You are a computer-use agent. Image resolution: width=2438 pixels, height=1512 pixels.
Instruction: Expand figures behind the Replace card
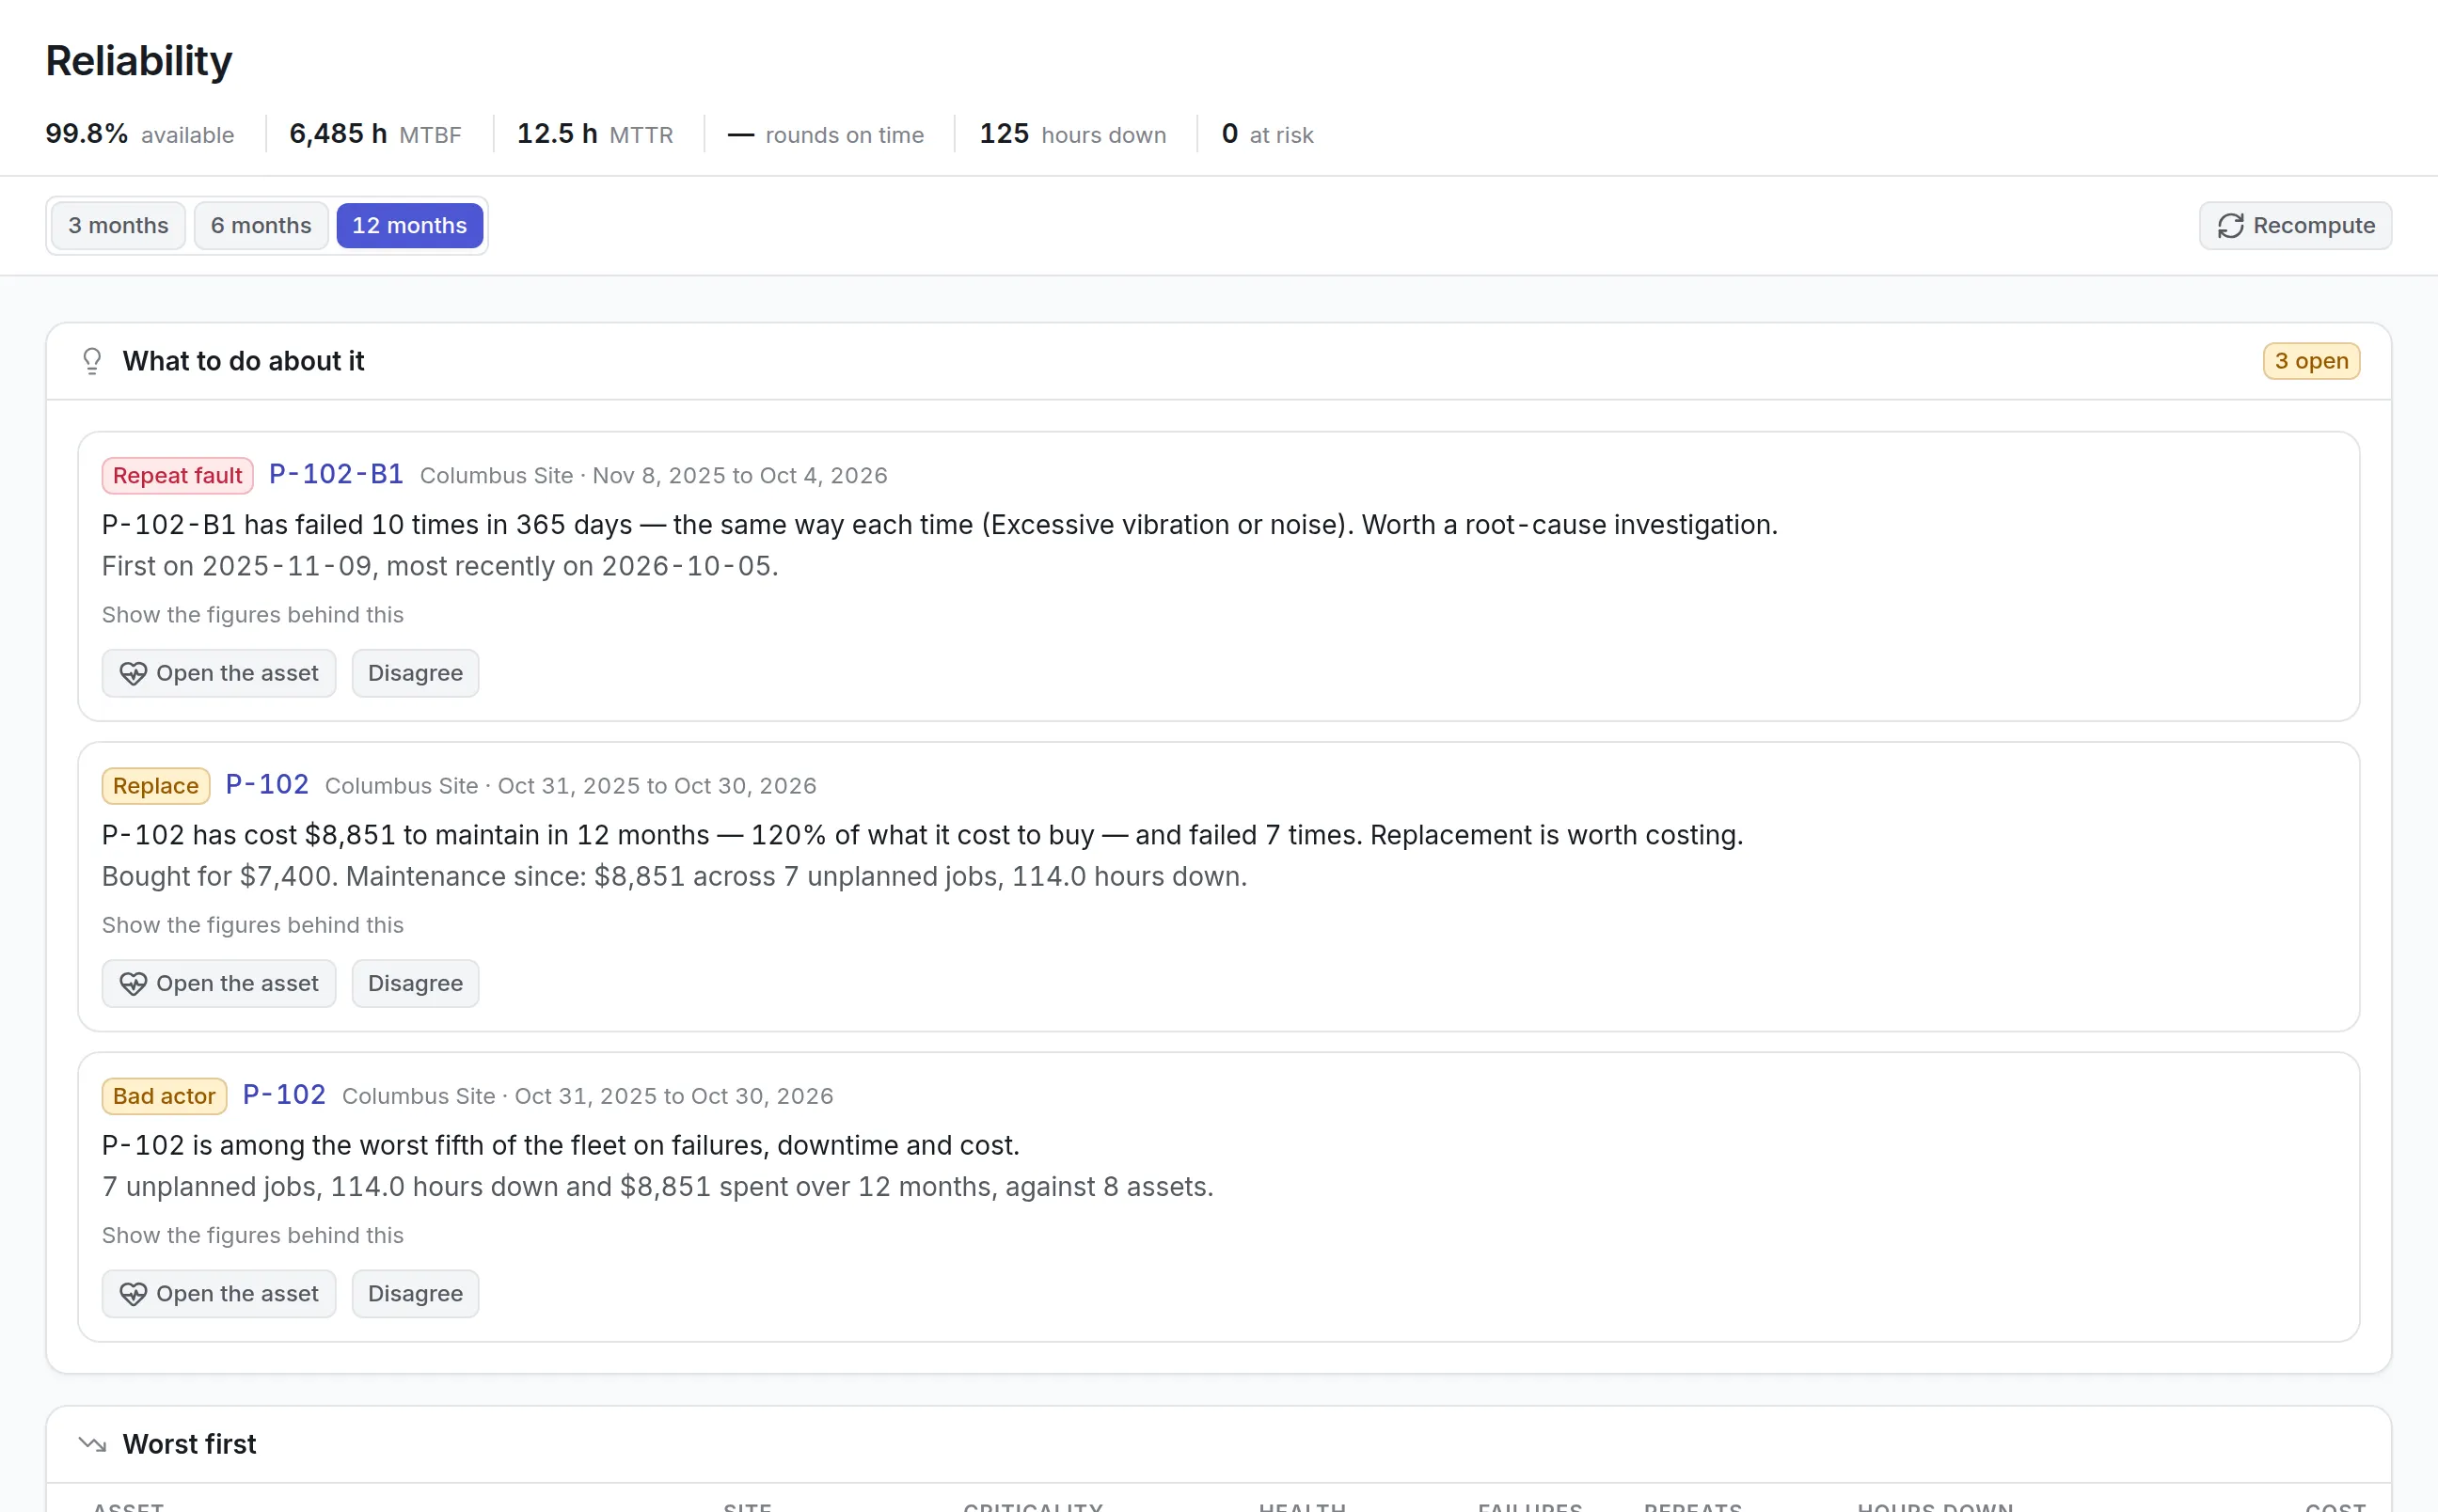[x=253, y=925]
